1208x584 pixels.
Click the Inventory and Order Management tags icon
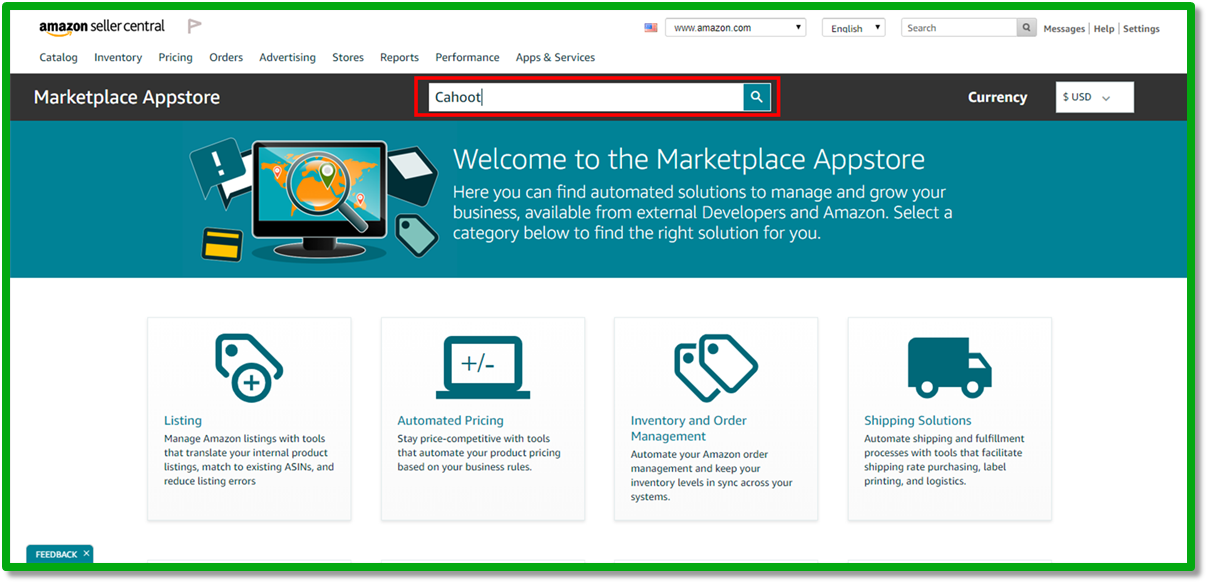716,368
